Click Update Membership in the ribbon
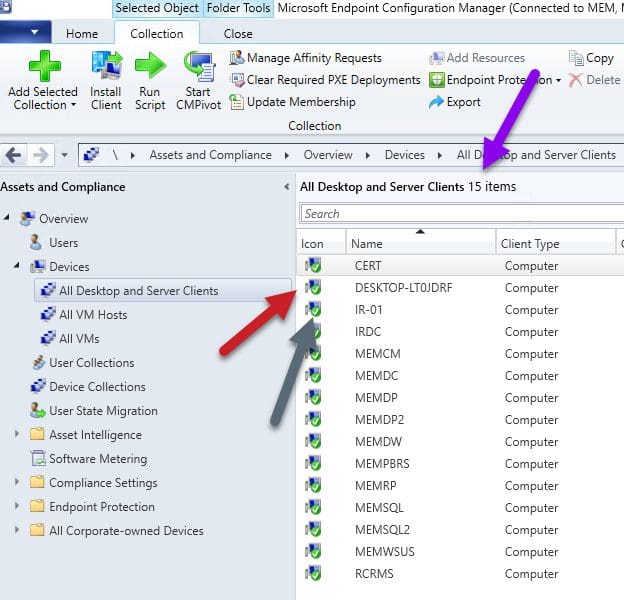Image resolution: width=624 pixels, height=600 pixels. (293, 102)
